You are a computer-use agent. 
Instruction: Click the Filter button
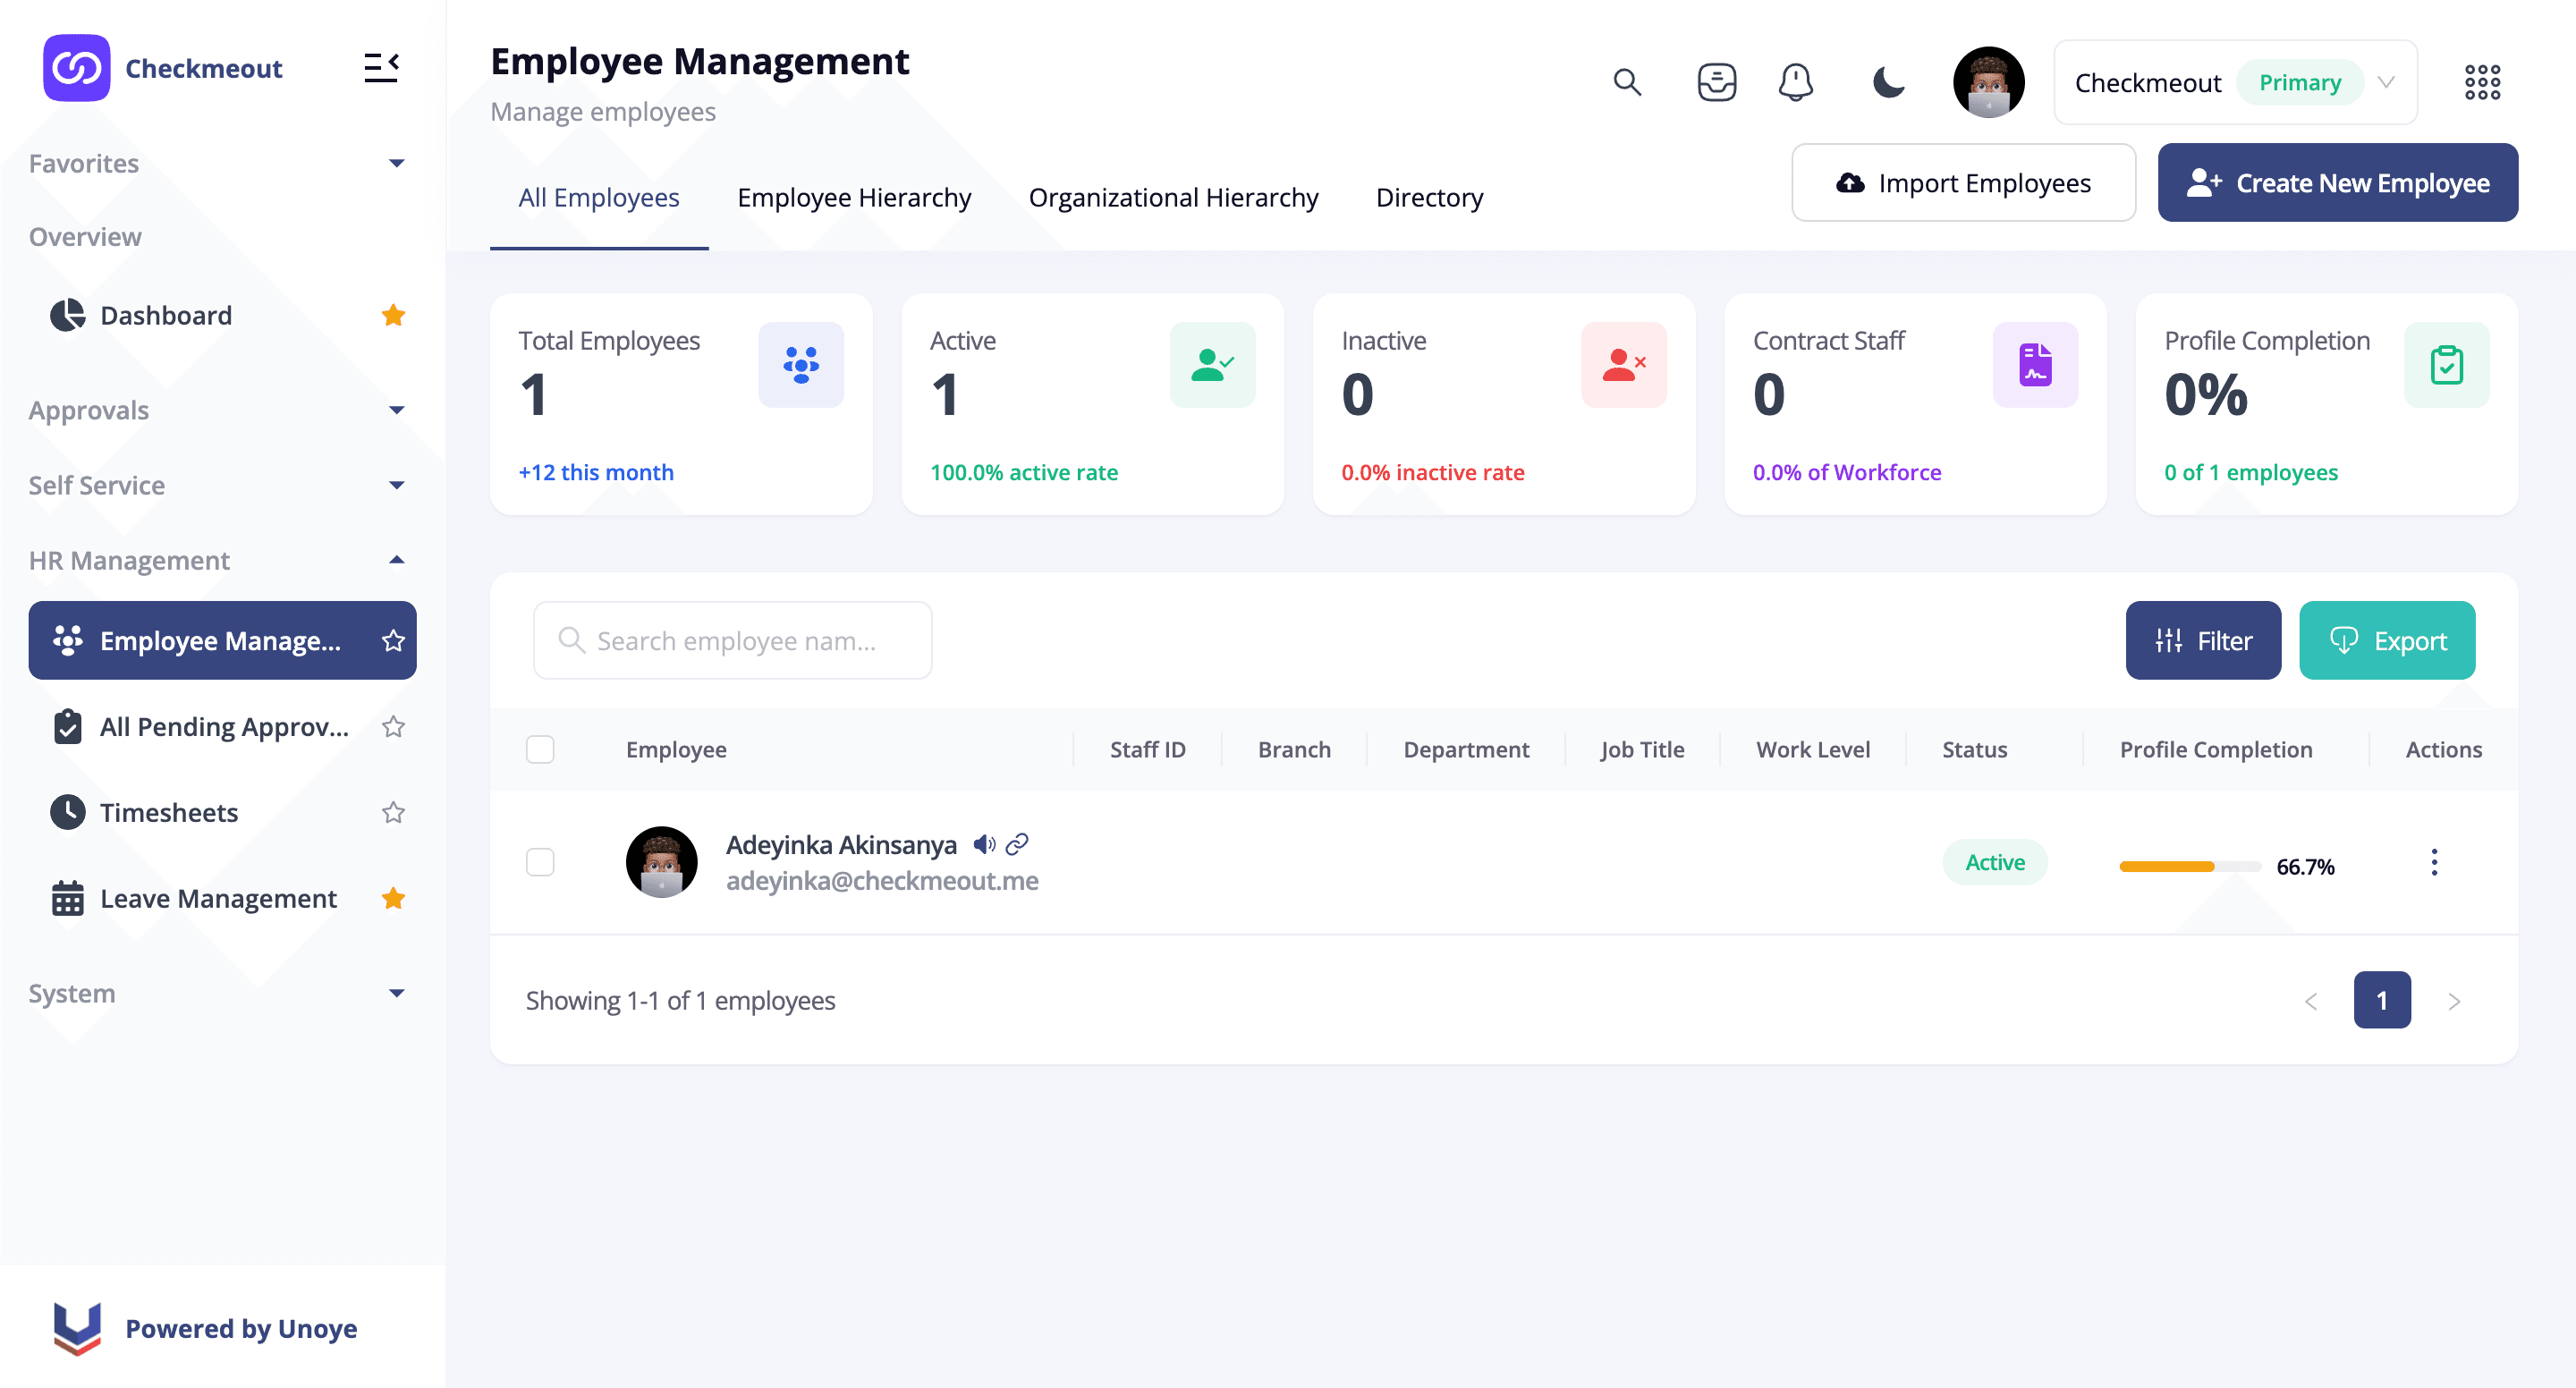click(2203, 641)
